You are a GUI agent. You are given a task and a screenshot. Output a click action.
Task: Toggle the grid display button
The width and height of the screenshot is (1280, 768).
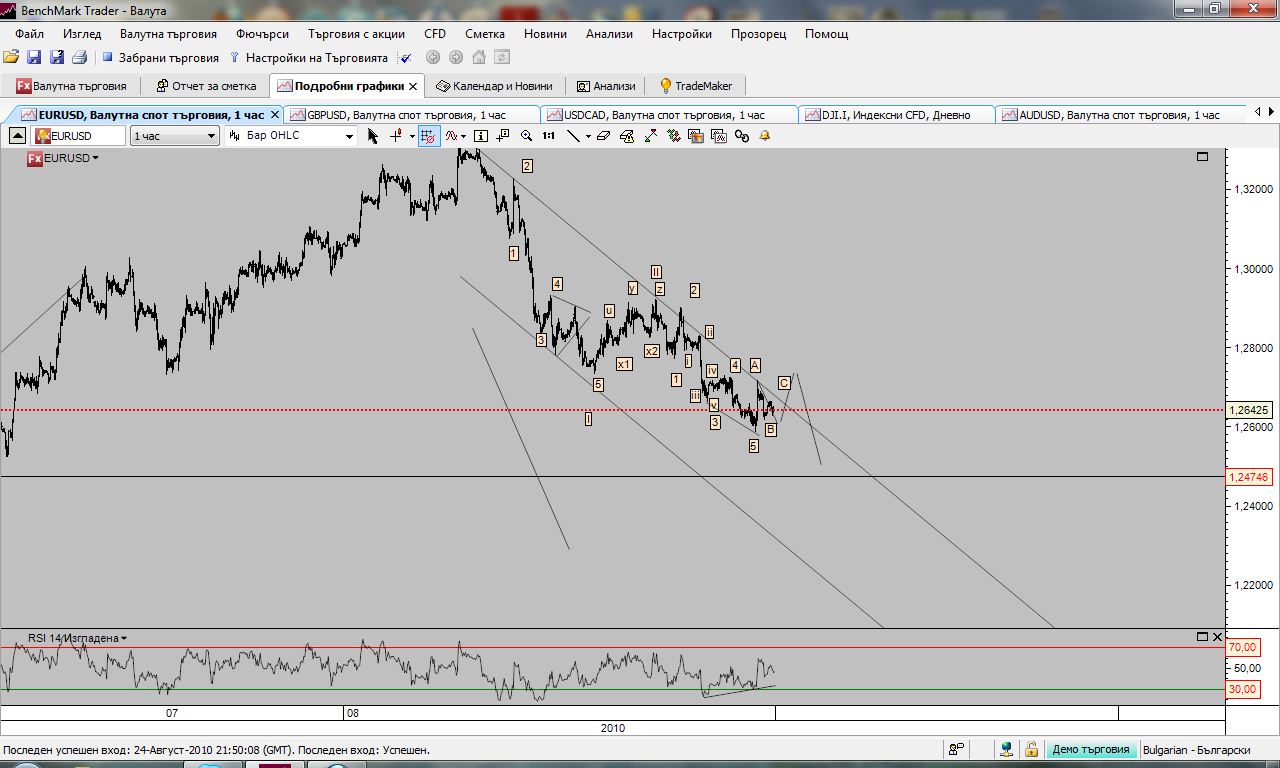[x=429, y=136]
